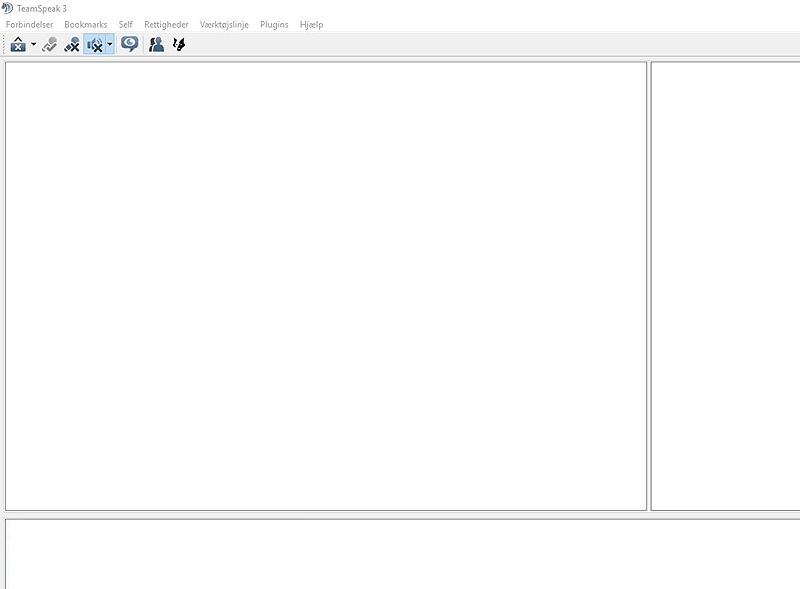The width and height of the screenshot is (800, 589).
Task: Toggle the Away status icon
Action: point(18,44)
